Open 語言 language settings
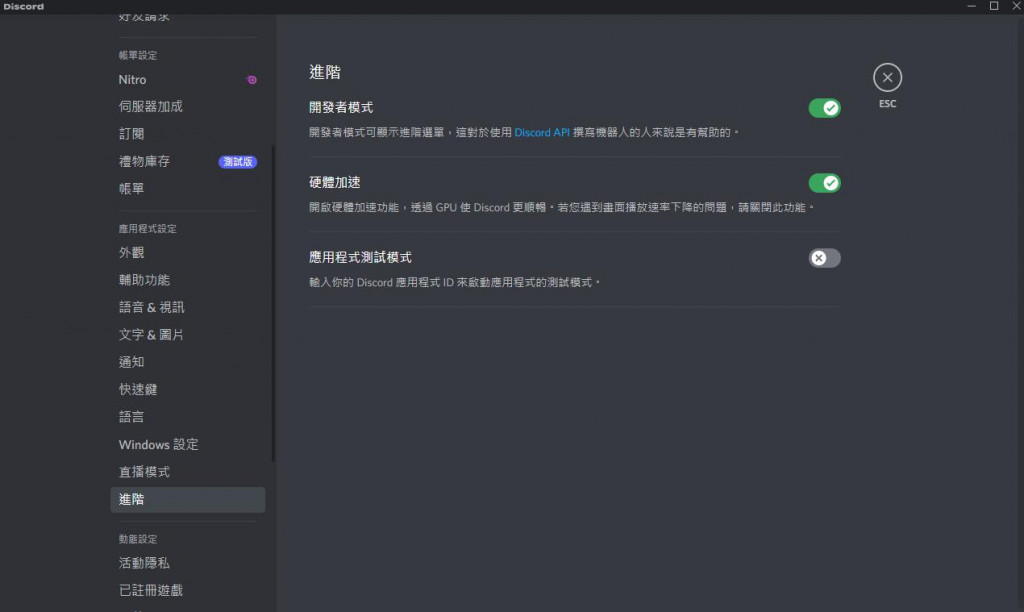The height and width of the screenshot is (612, 1024). (x=187, y=417)
